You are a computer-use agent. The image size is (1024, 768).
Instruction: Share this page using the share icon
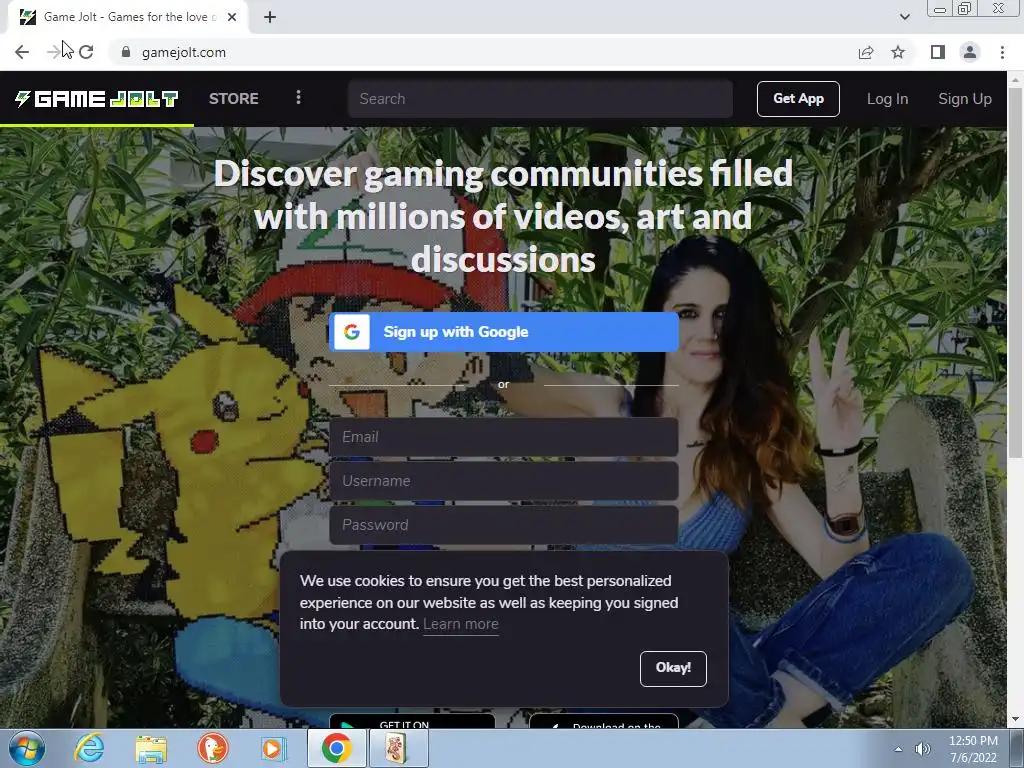tap(866, 52)
